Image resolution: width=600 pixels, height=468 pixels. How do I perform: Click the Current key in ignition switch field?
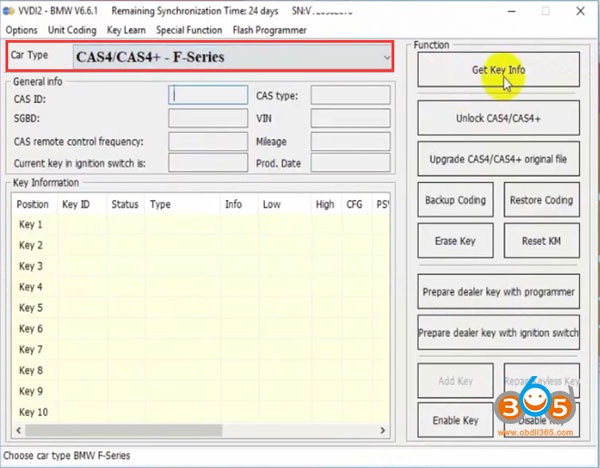(208, 163)
